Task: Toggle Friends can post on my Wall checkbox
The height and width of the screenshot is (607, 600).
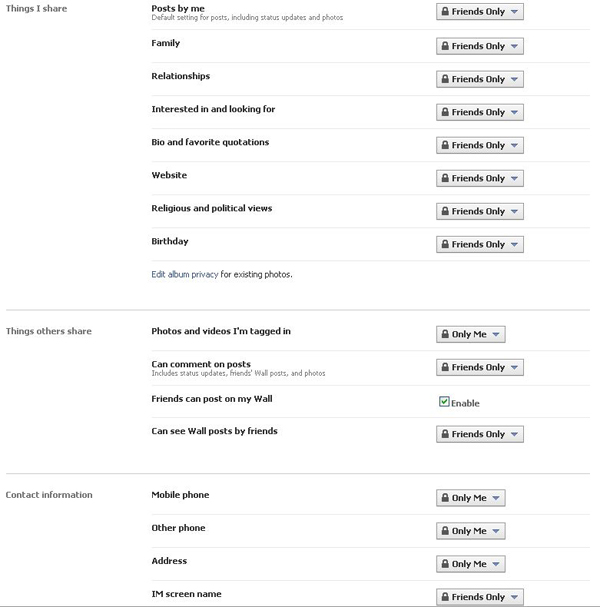Action: [x=444, y=402]
